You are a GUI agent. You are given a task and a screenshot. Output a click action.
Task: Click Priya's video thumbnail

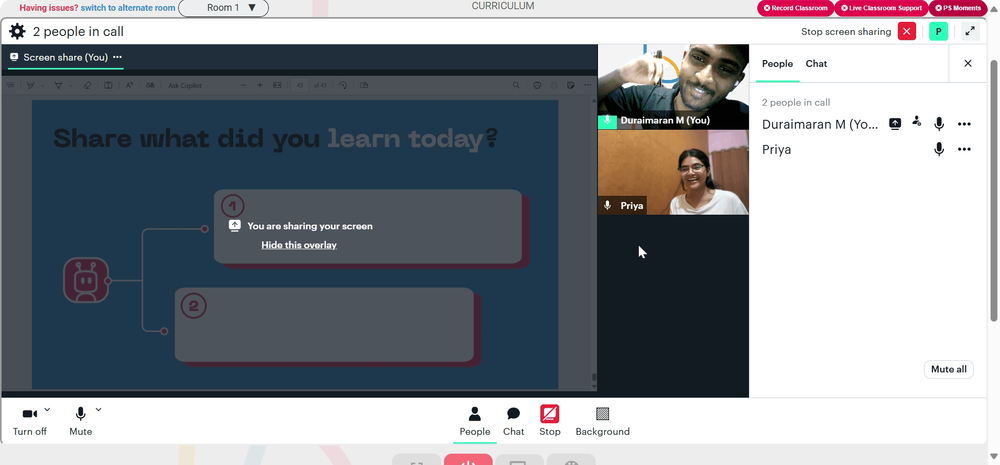673,172
